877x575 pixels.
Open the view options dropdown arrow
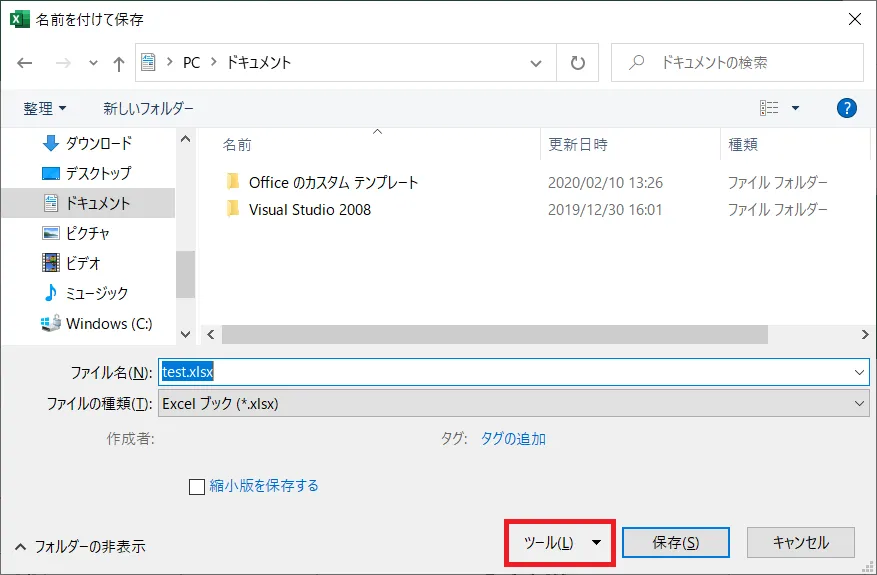(x=795, y=108)
